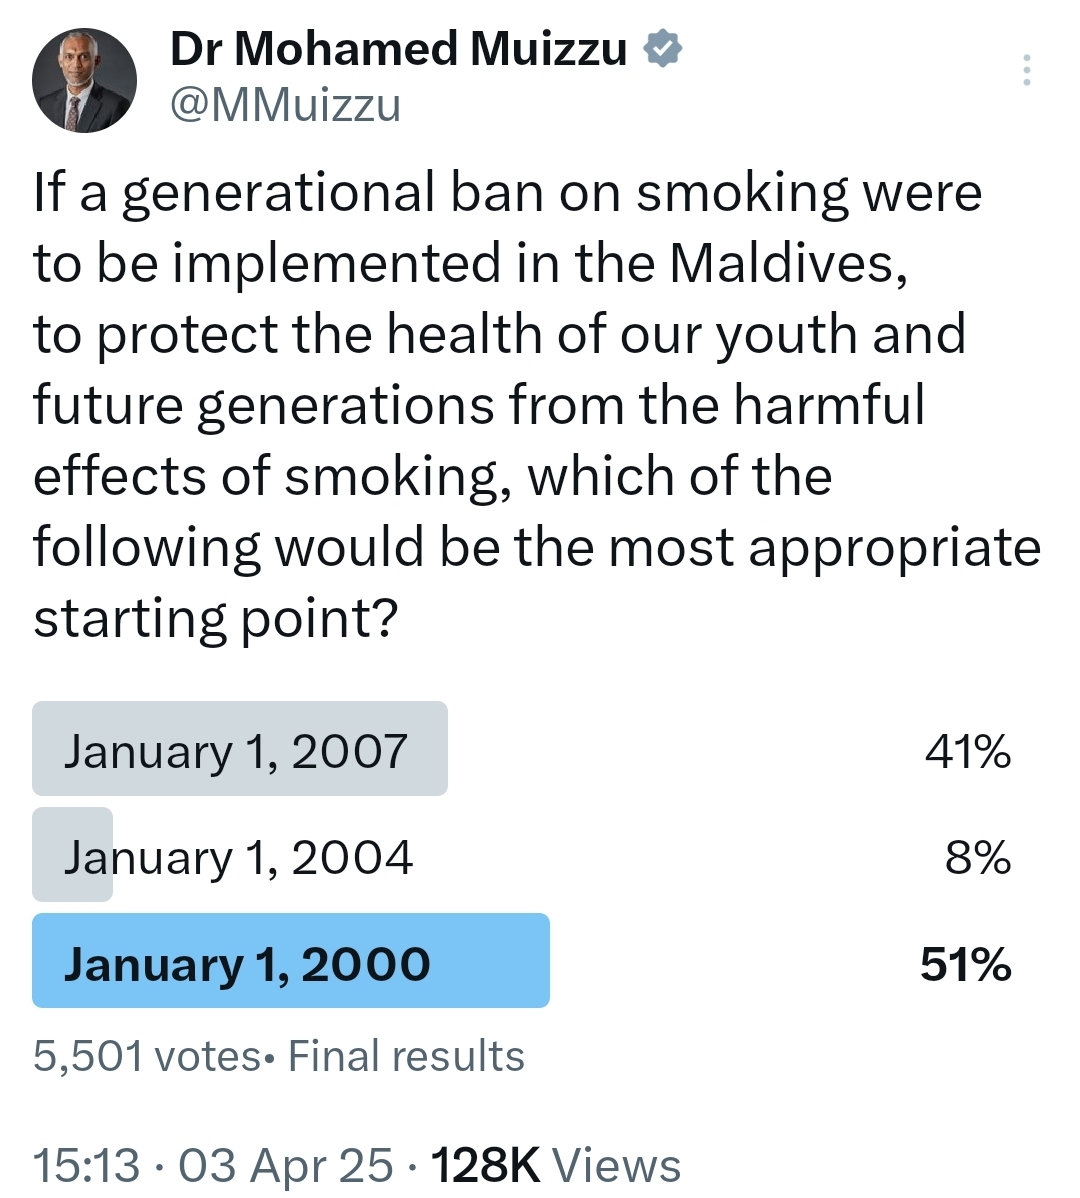Click the tweet's first line about generational ban
Image resolution: width=1080 pixels, height=1198 pixels.
tap(508, 193)
